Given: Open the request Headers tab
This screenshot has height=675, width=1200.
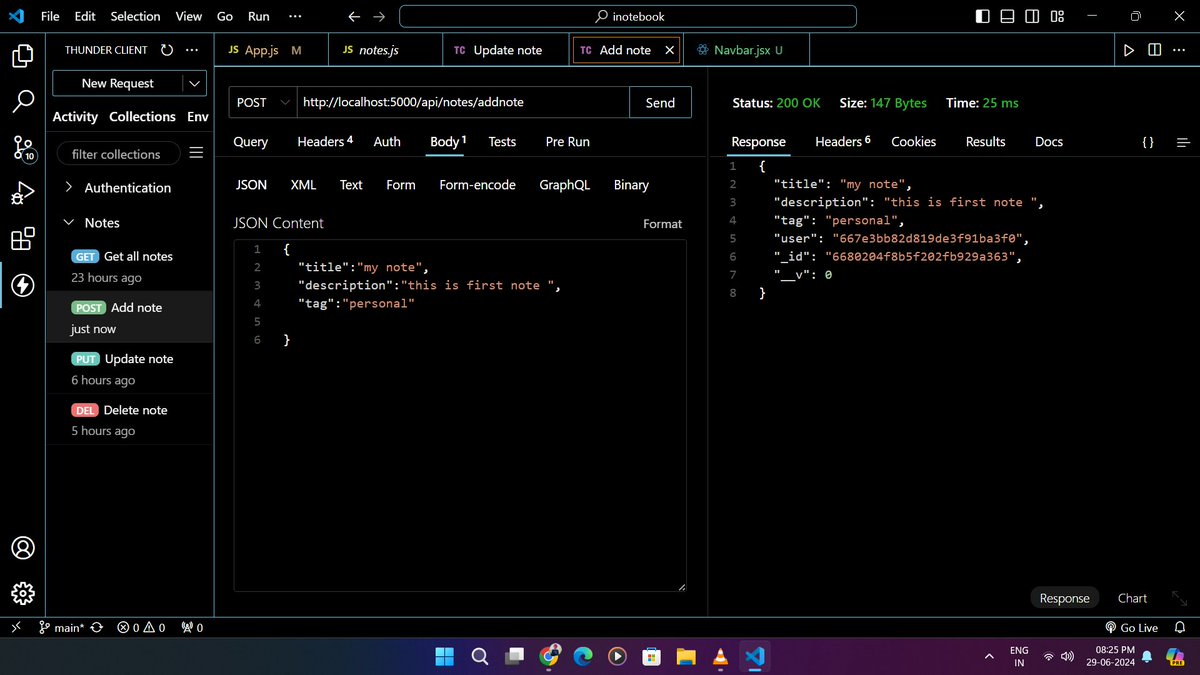Looking at the screenshot, I should point(324,142).
